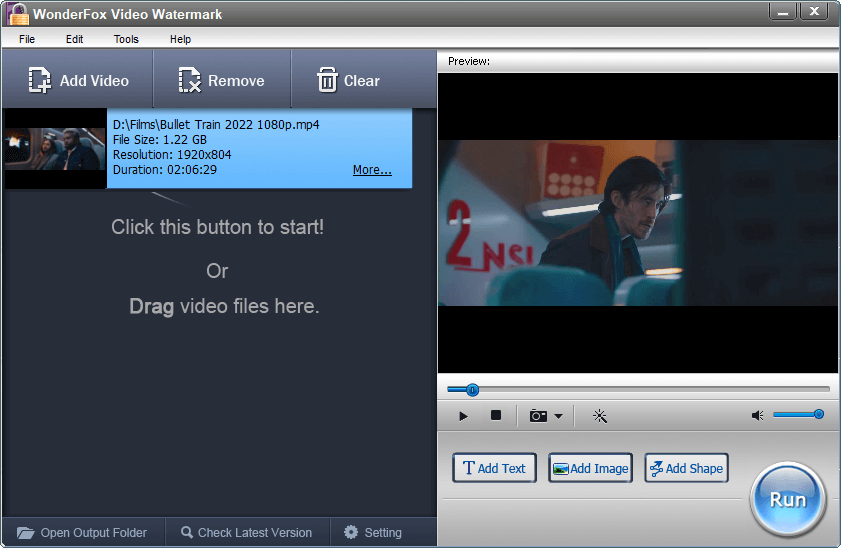The image size is (841, 548).
Task: Open the Edit menu
Action: tap(75, 39)
